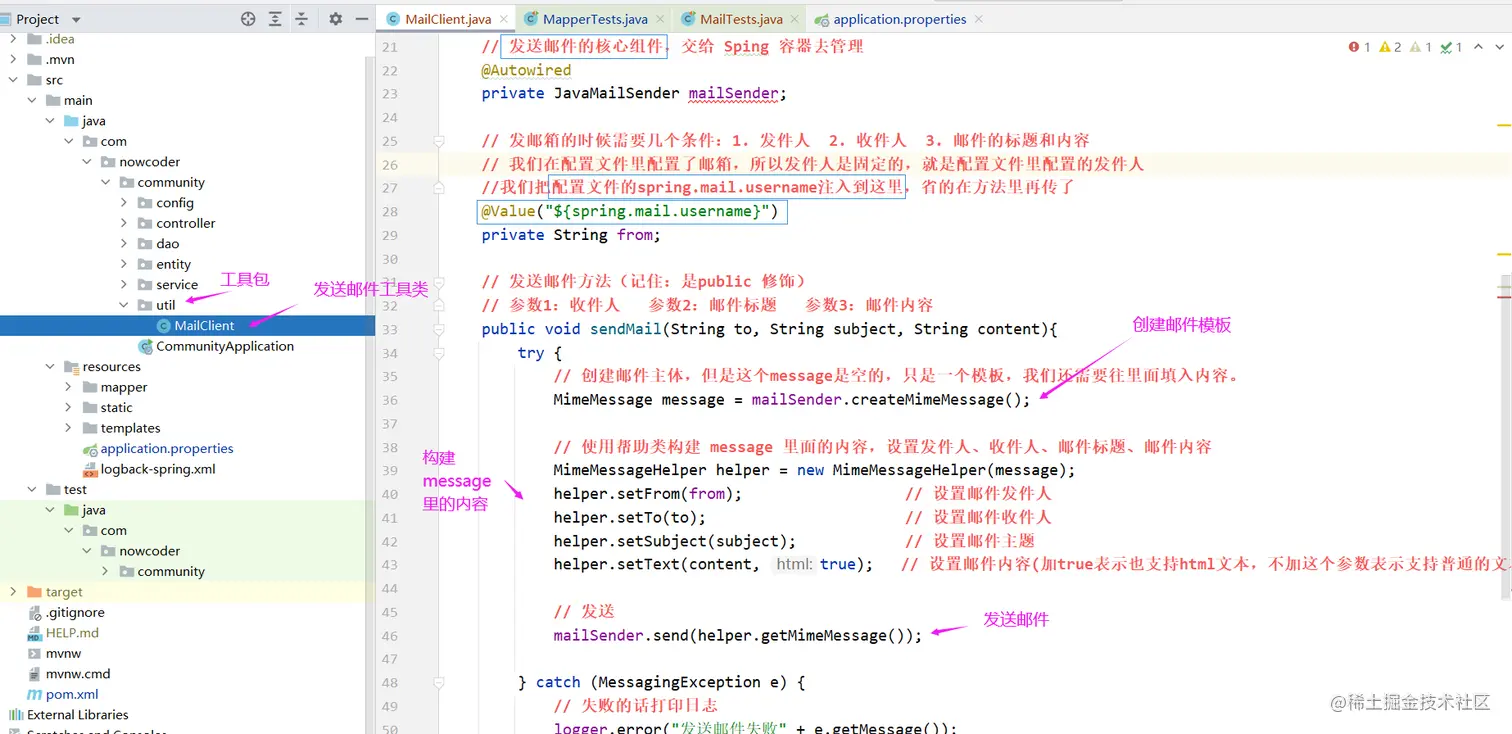Click the yellow warnings count showing 2
1512x734 pixels.
click(x=1390, y=47)
